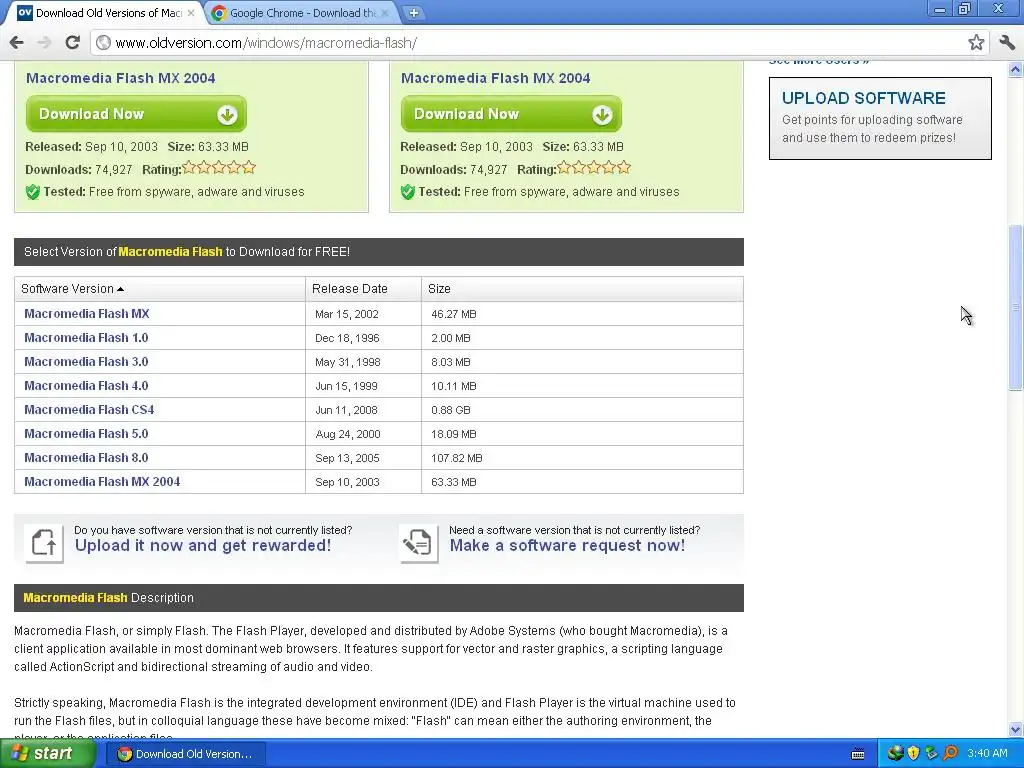This screenshot has width=1024, height=768.
Task: Open the Macromedia Flash 4.0 link
Action: 86,386
